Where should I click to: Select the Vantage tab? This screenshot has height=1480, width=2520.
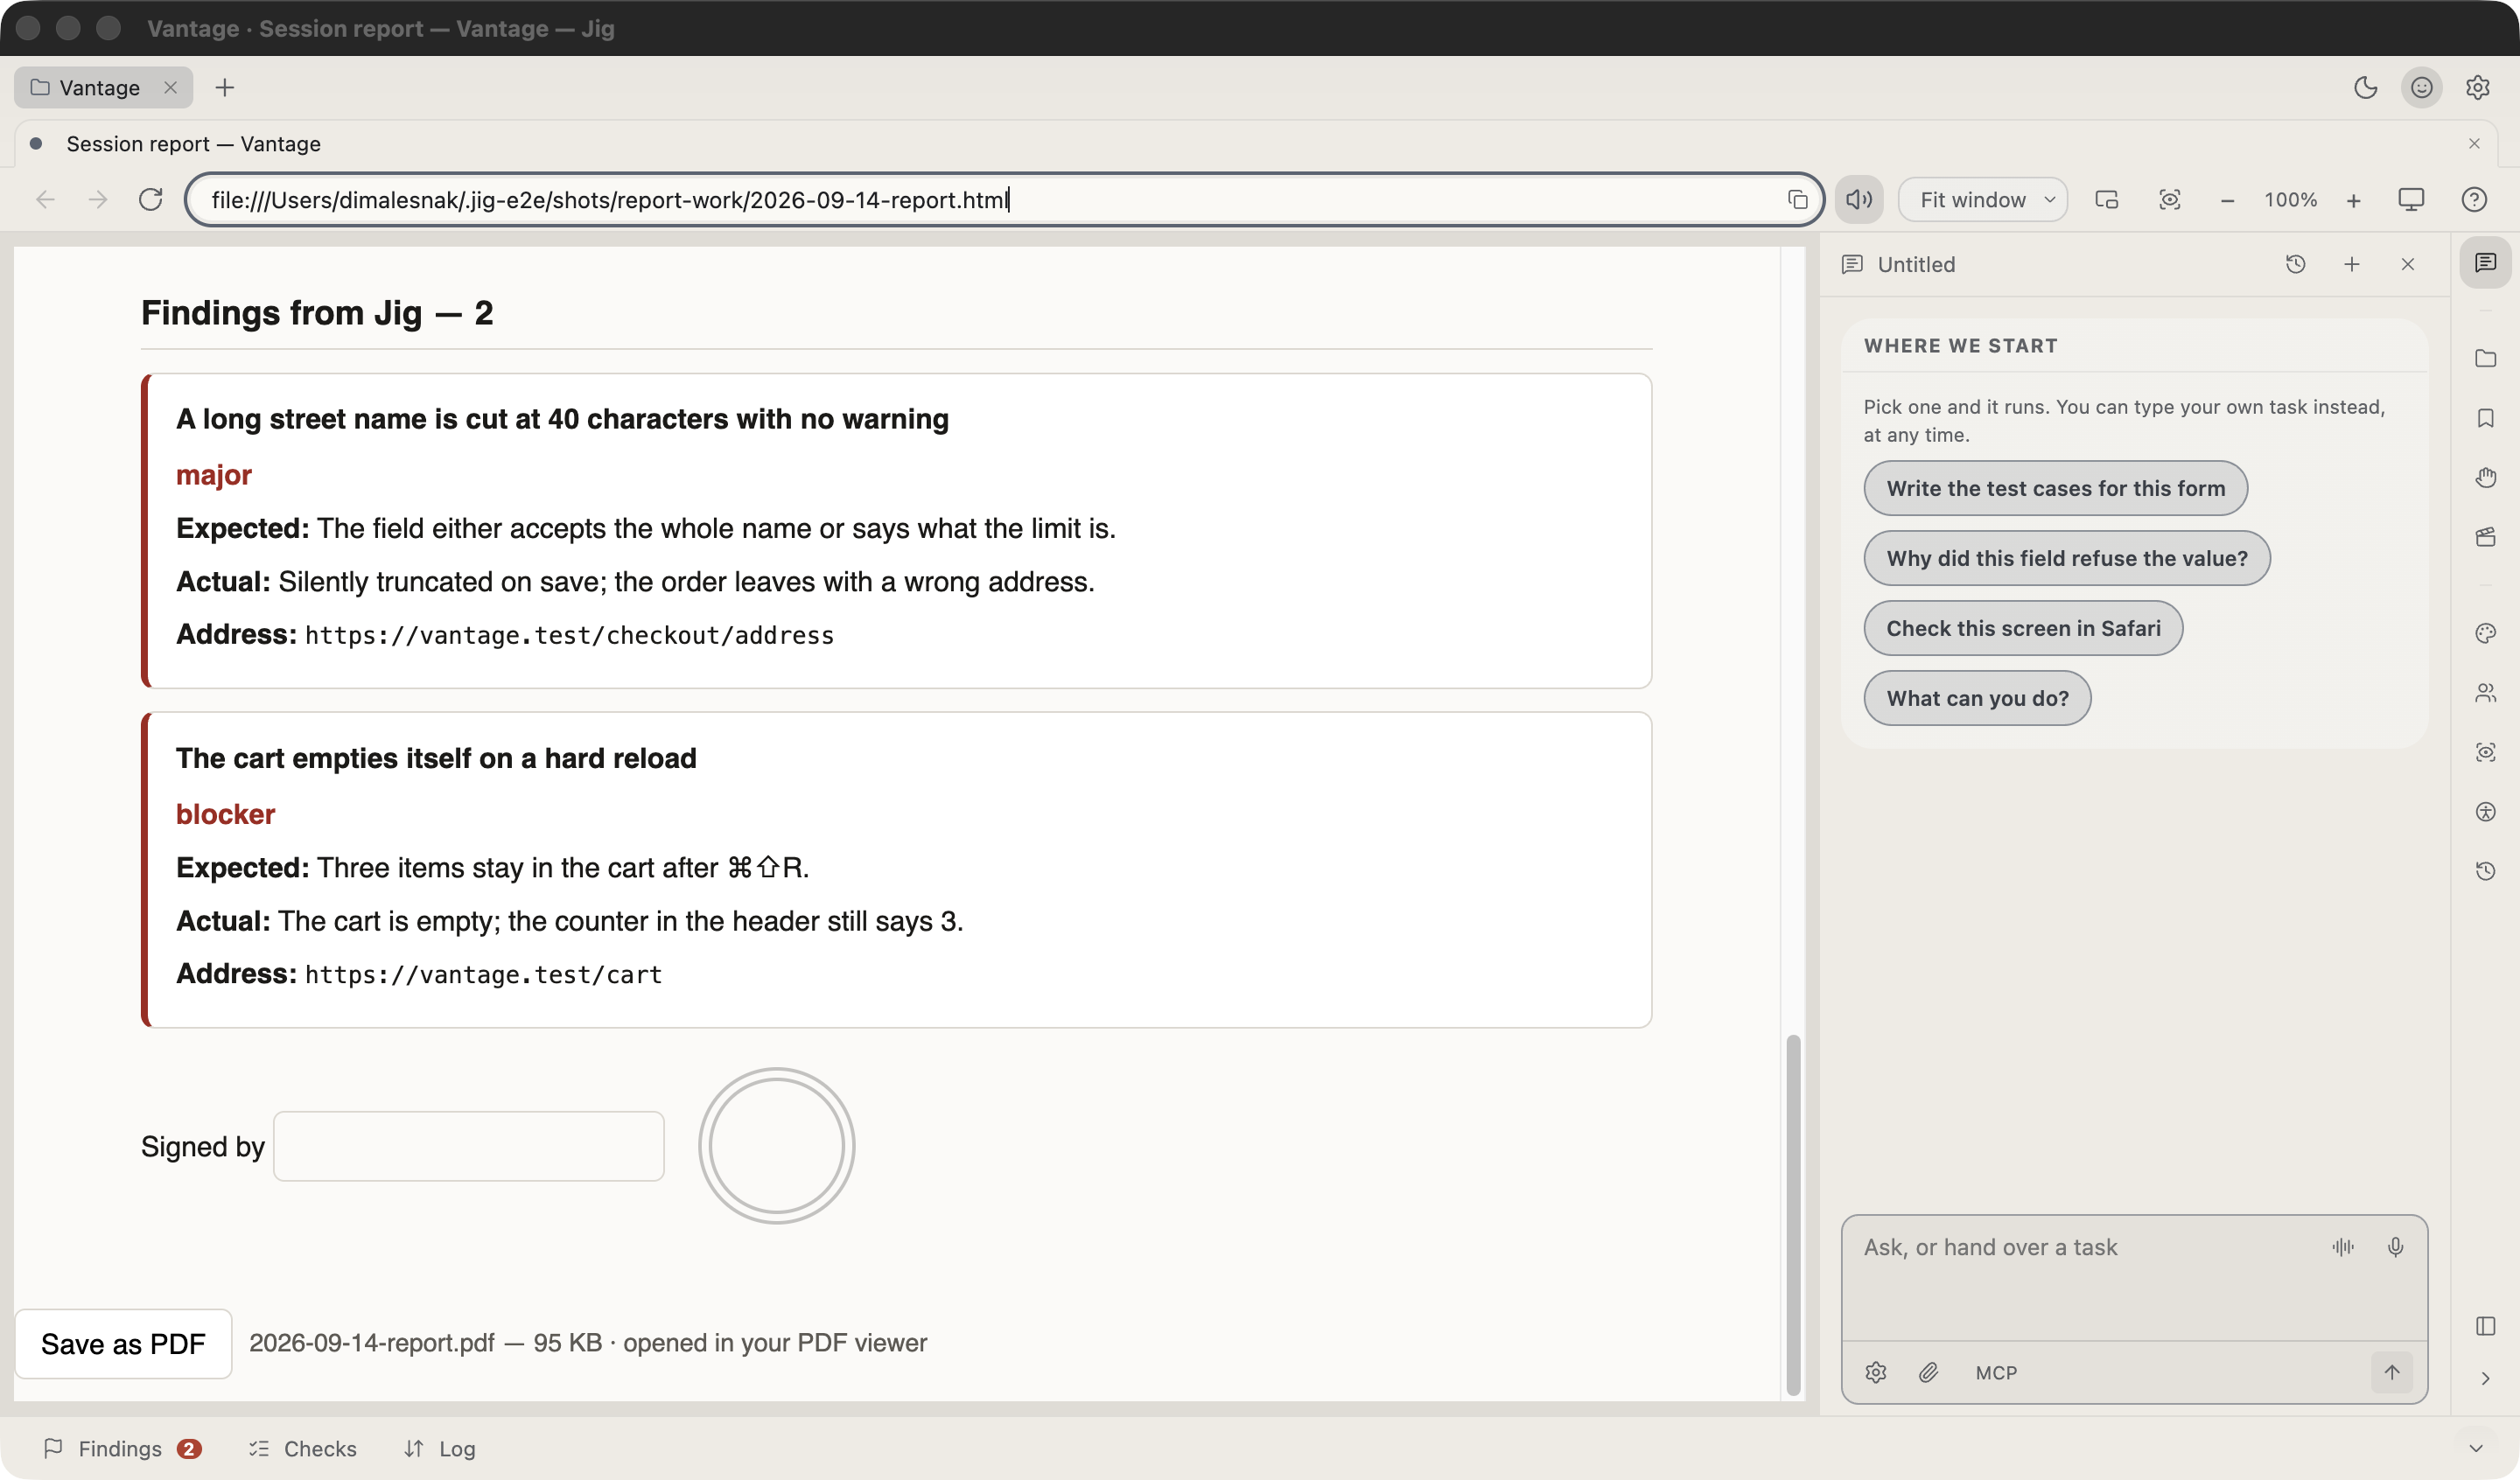(104, 88)
